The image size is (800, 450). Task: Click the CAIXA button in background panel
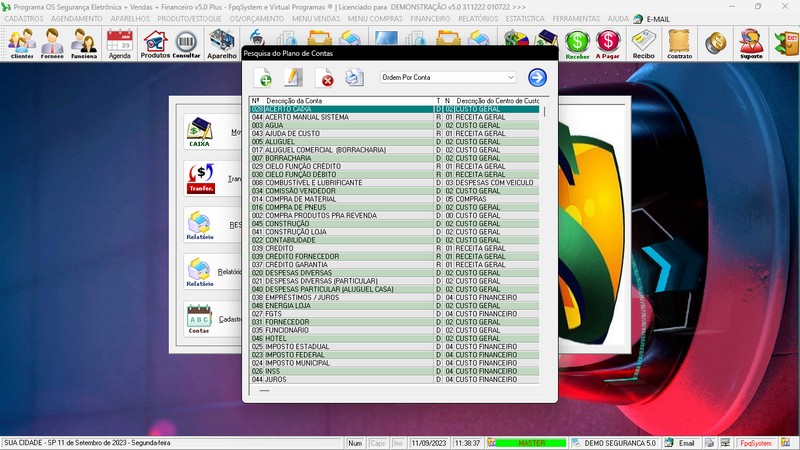pyautogui.click(x=199, y=131)
